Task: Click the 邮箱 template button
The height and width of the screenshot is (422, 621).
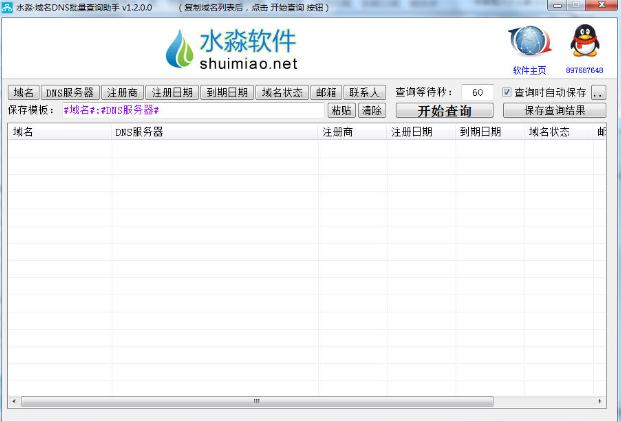Action: [x=325, y=92]
